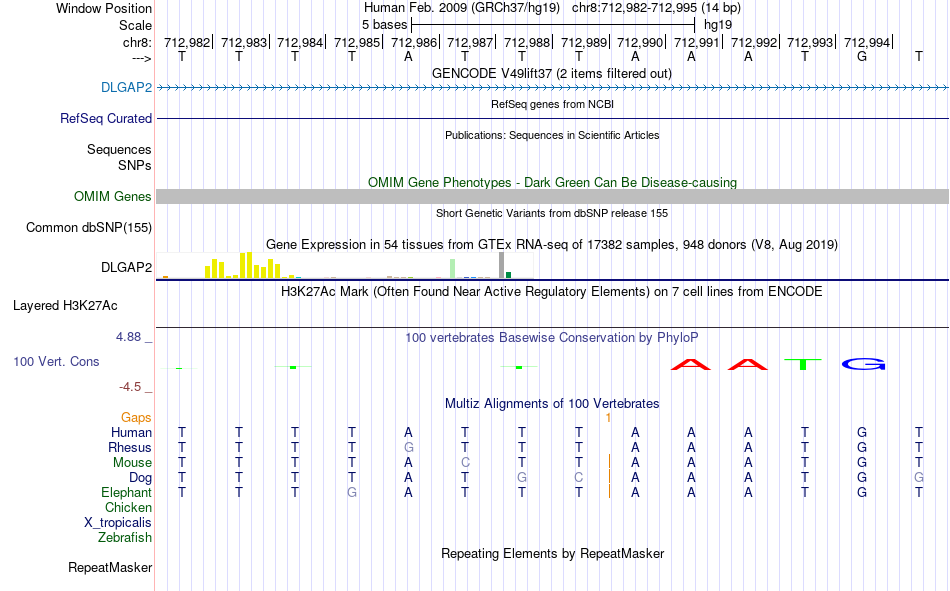Viewport: 950px width, 591px height.
Task: Open H3K27Ac Mark ENCODE track title
Action: tap(552, 292)
